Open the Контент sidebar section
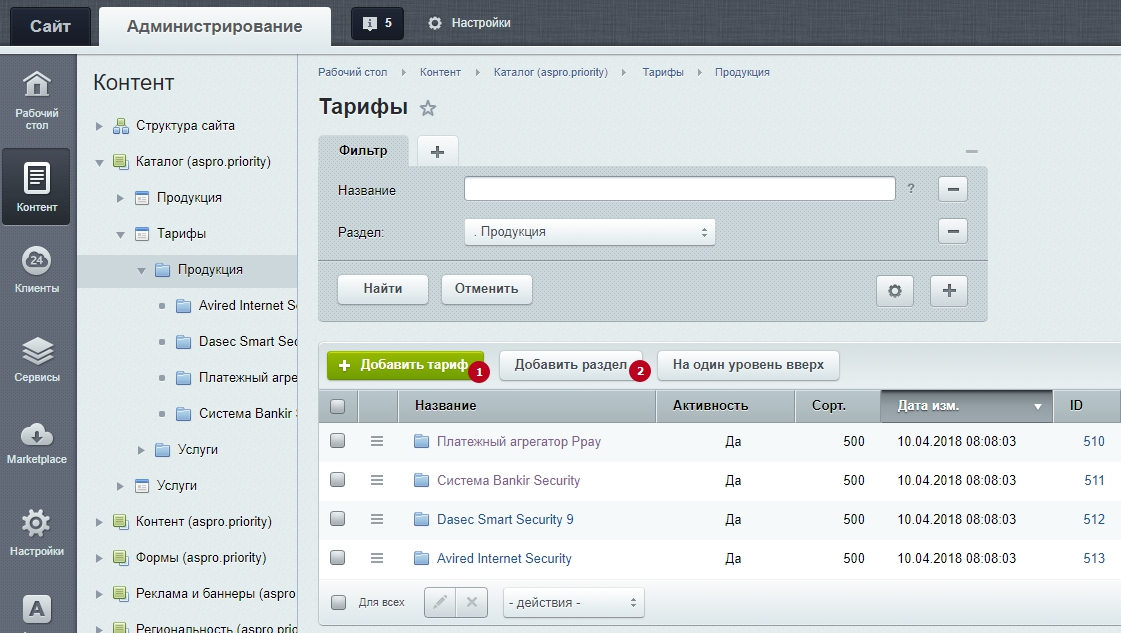Image resolution: width=1121 pixels, height=633 pixels. pos(36,187)
